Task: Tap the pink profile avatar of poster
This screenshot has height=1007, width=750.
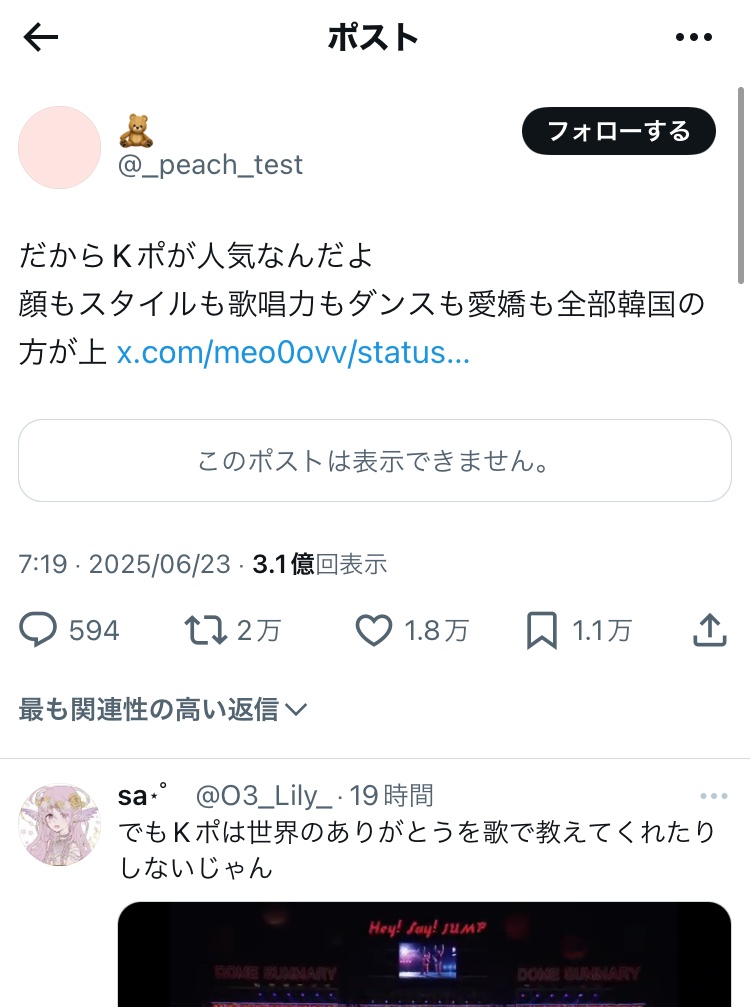Action: [60, 148]
